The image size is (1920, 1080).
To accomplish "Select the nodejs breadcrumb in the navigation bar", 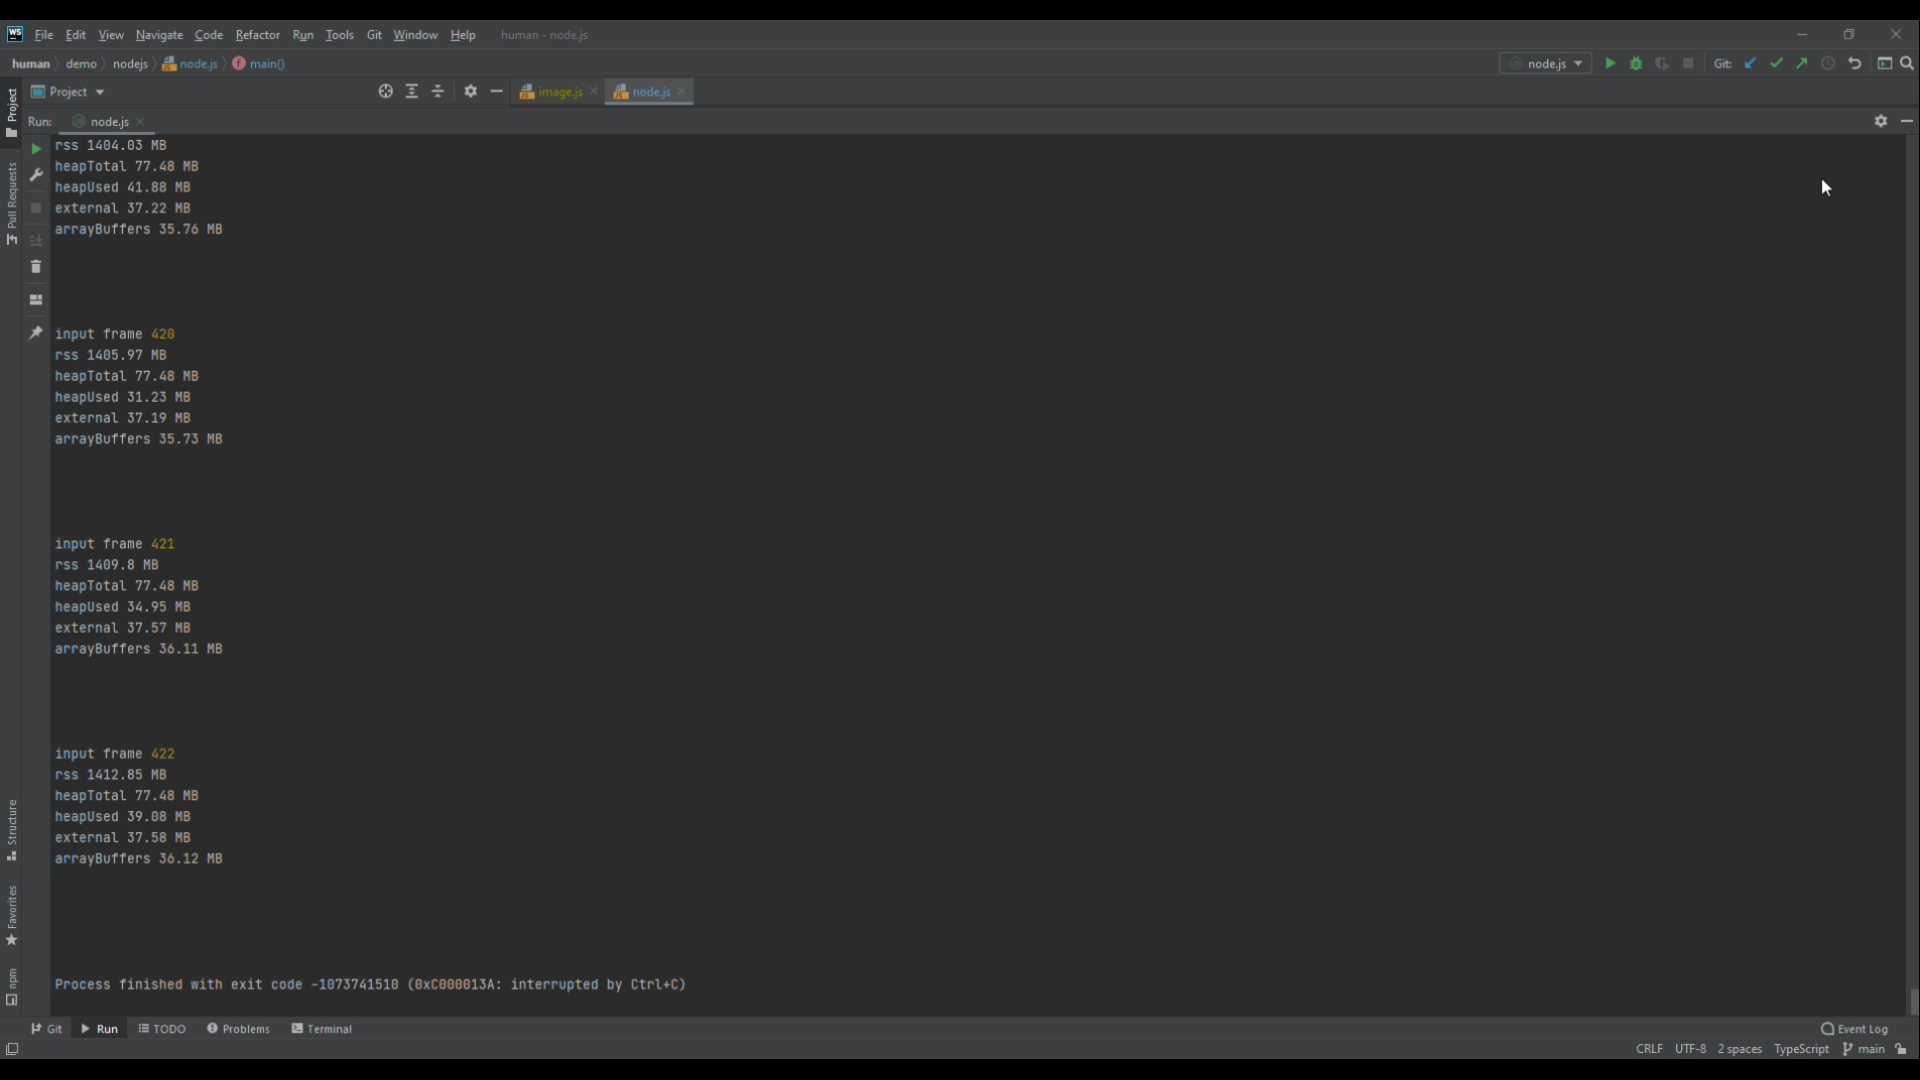I will point(130,63).
